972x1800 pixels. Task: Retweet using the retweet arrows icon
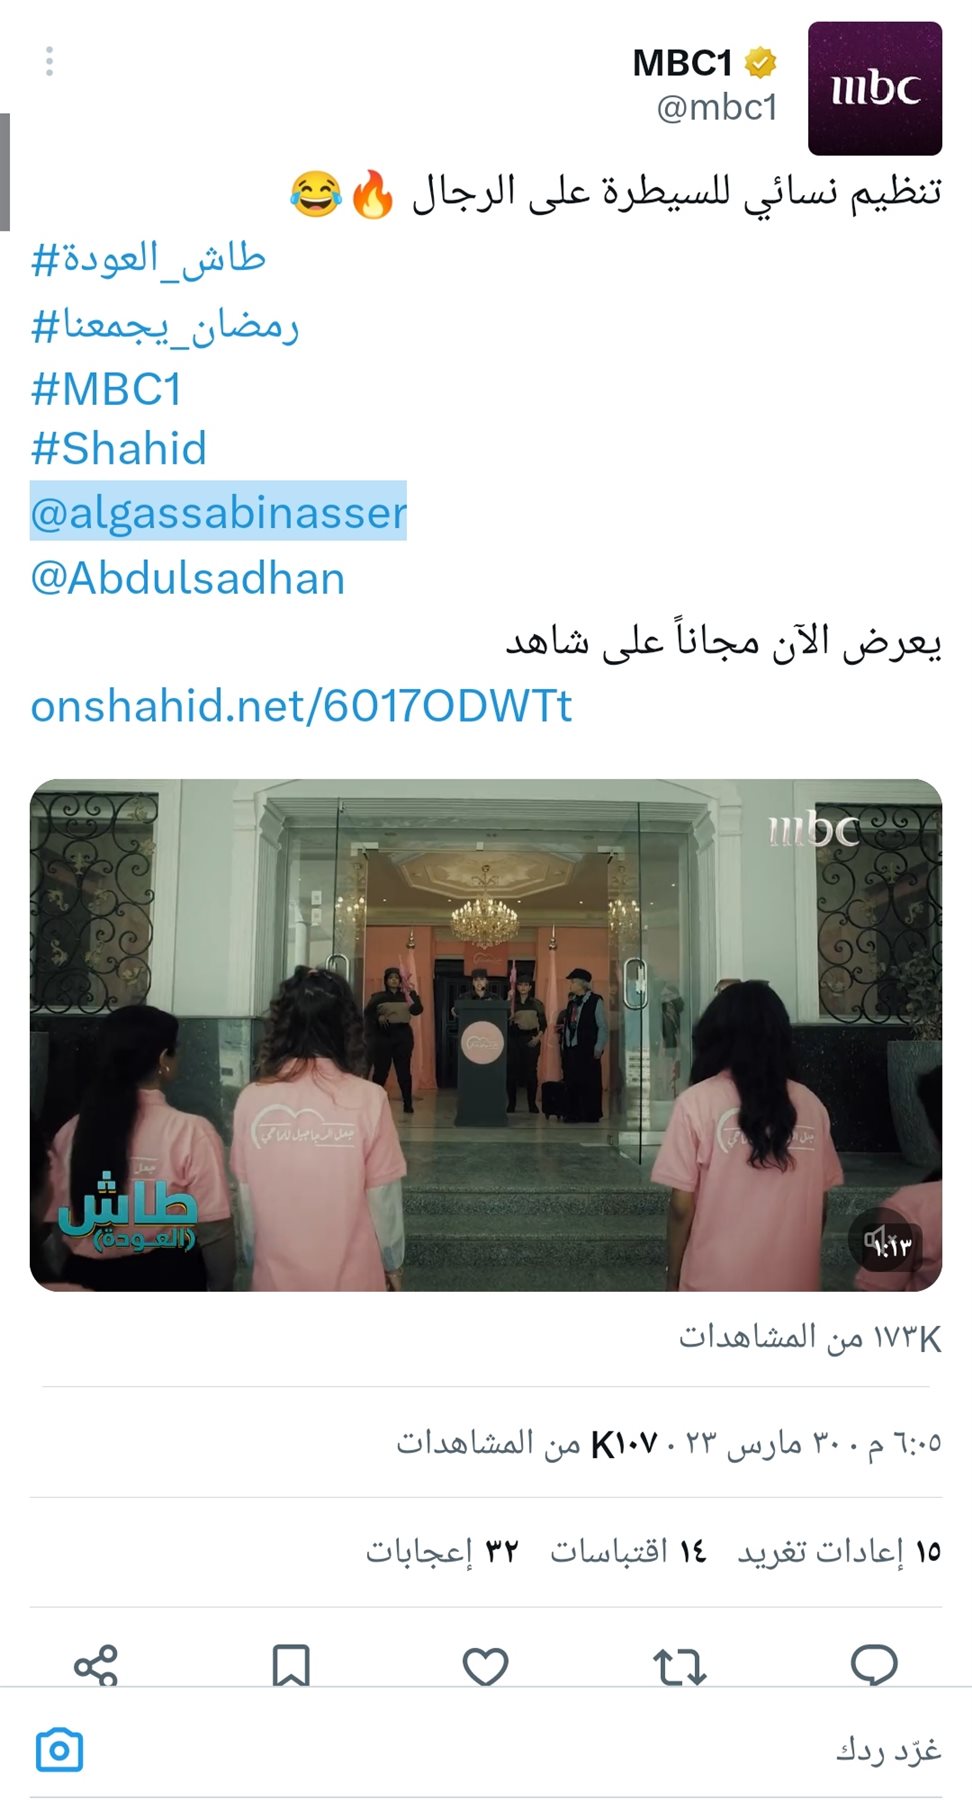pyautogui.click(x=680, y=1667)
